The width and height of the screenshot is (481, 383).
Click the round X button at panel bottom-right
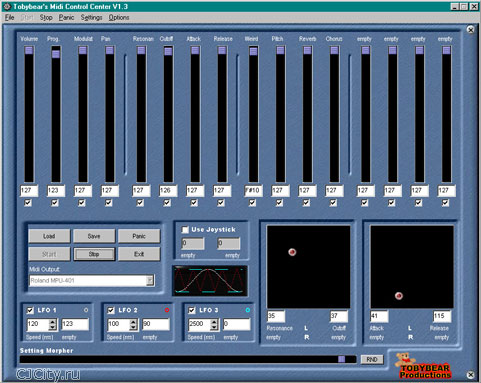470,375
